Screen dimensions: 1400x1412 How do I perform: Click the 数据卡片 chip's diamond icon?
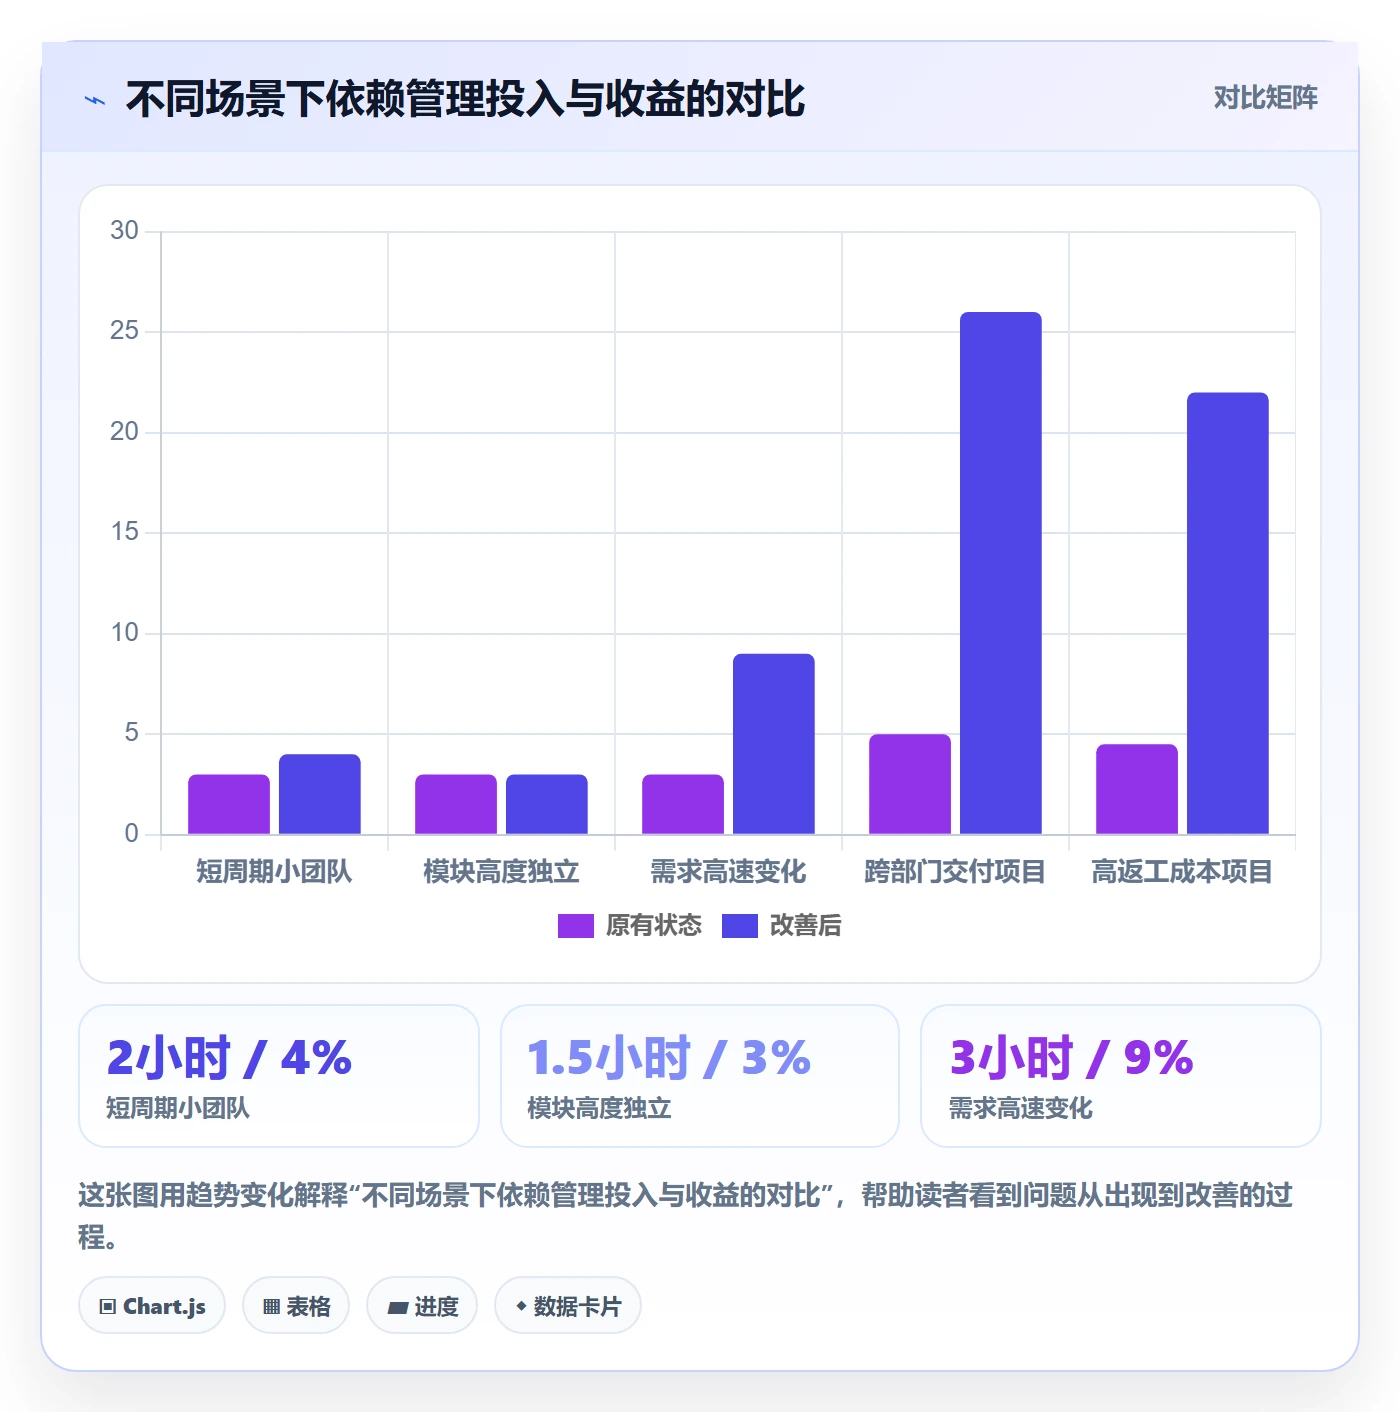coord(521,1306)
